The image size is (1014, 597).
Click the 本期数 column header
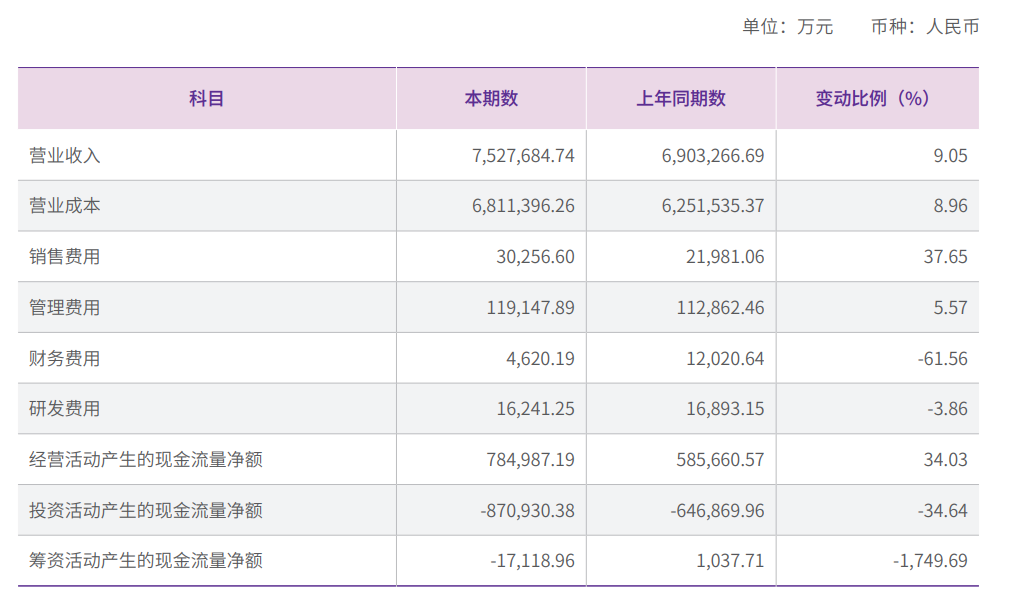[x=491, y=98]
